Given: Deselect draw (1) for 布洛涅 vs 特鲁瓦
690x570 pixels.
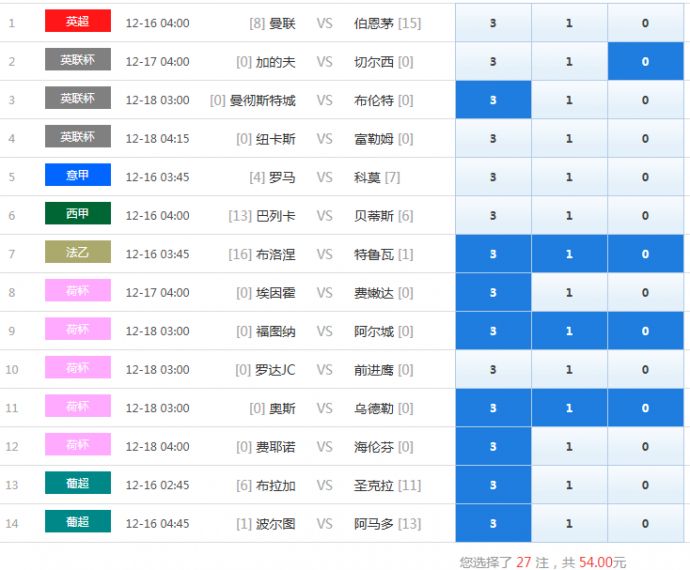Looking at the screenshot, I should click(569, 254).
